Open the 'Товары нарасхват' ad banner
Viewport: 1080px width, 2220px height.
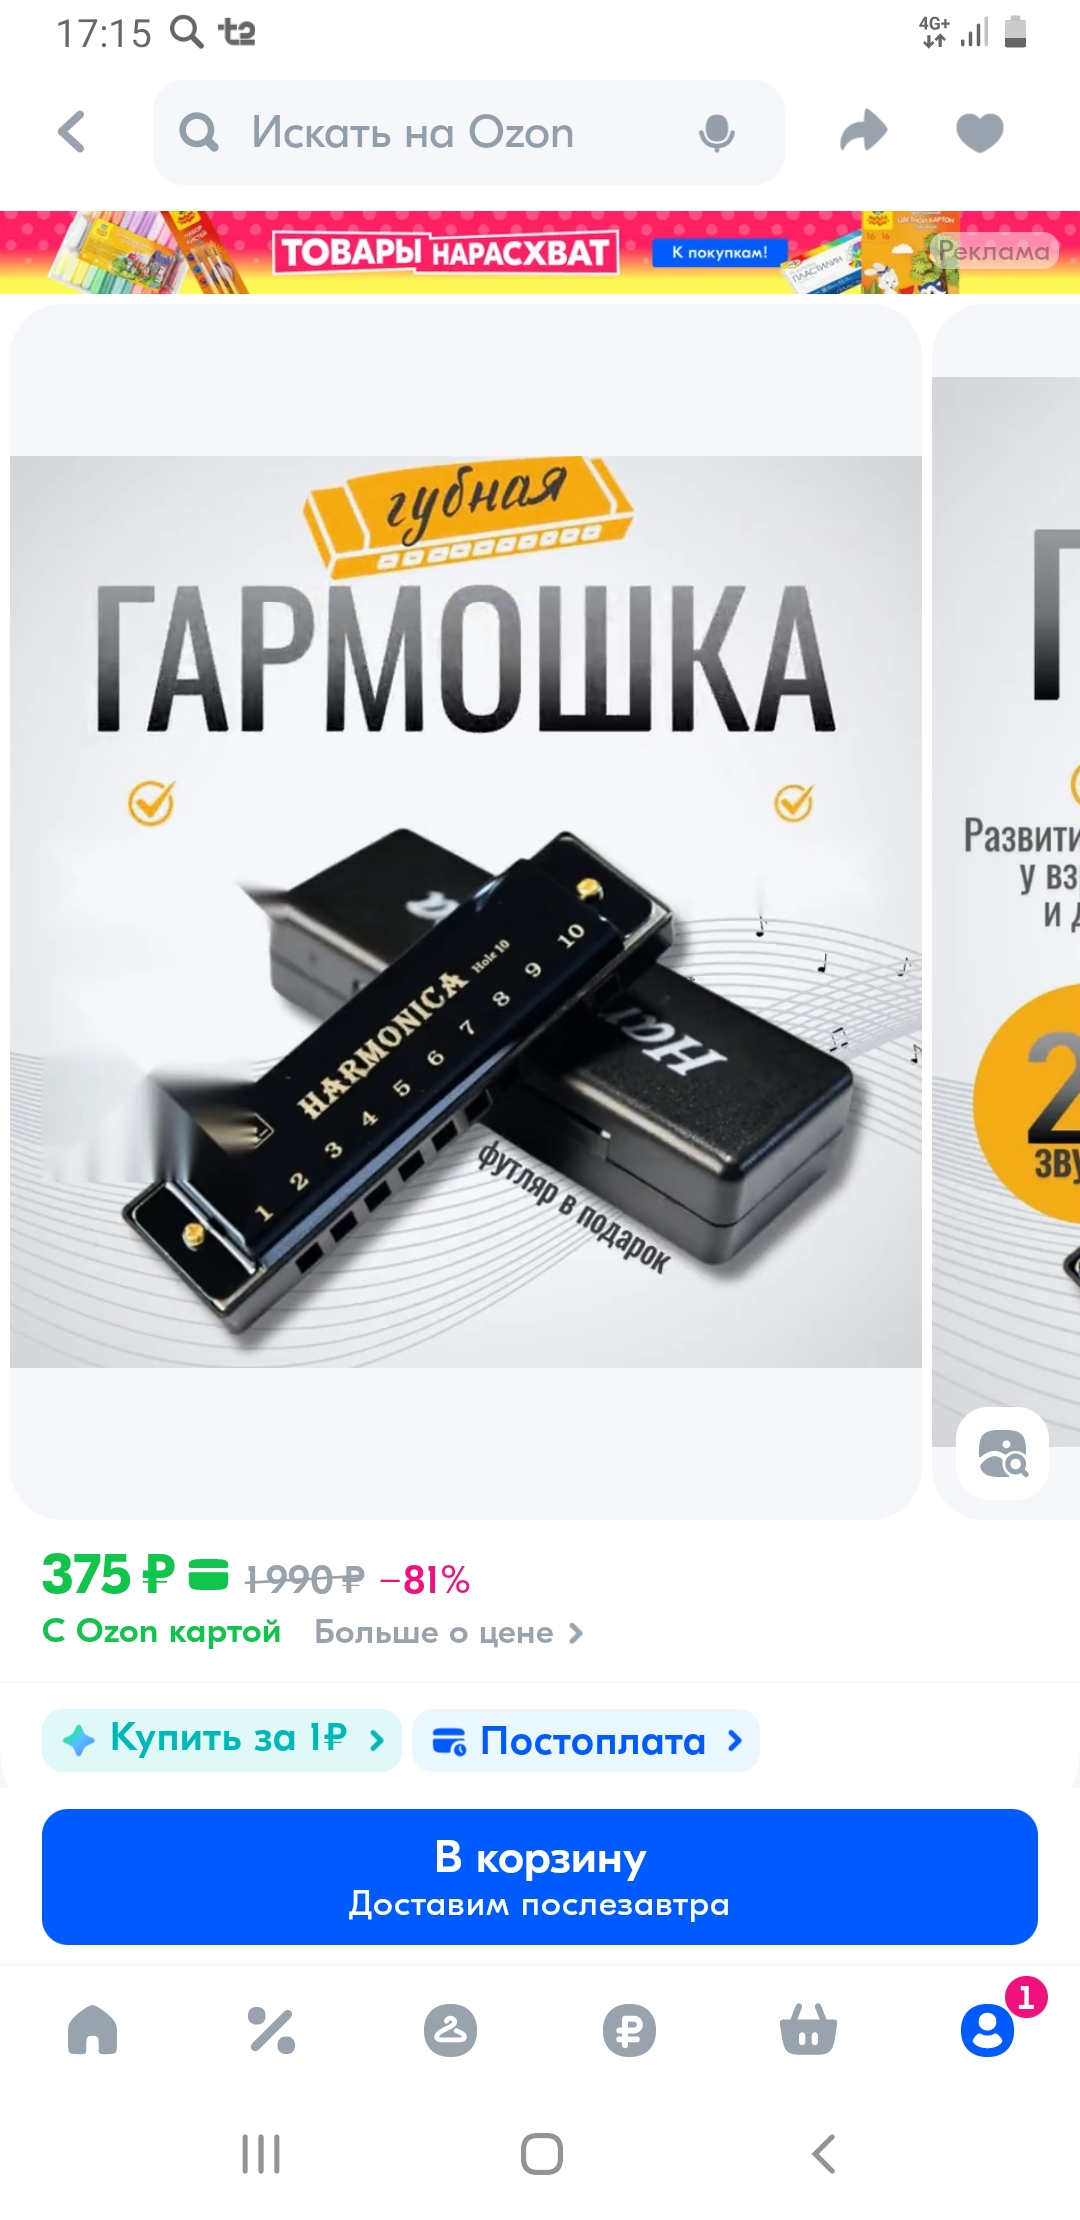coord(540,252)
